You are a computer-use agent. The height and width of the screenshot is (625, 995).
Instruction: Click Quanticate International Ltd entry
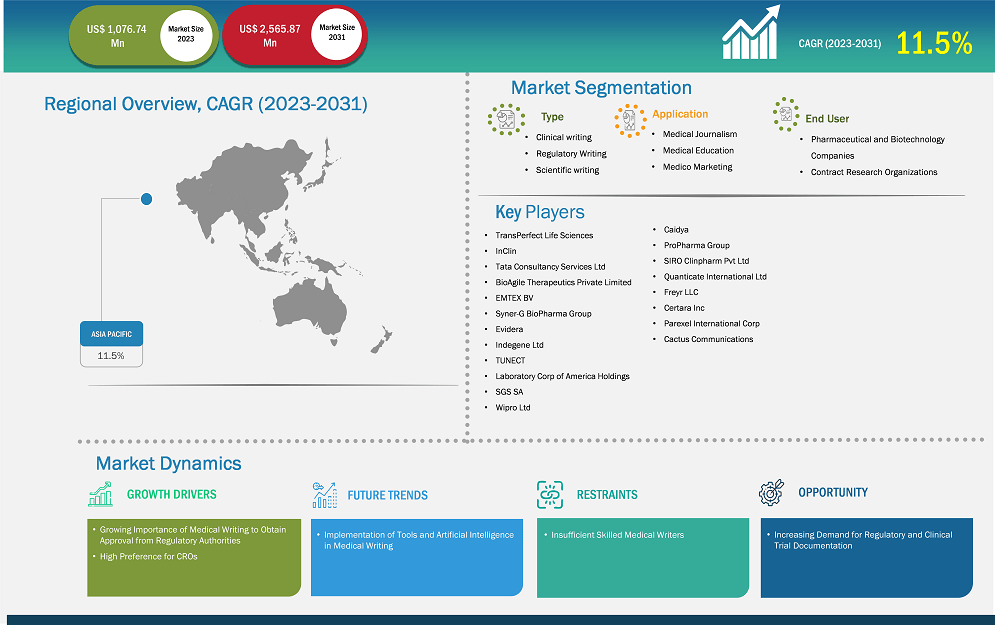[x=715, y=277]
